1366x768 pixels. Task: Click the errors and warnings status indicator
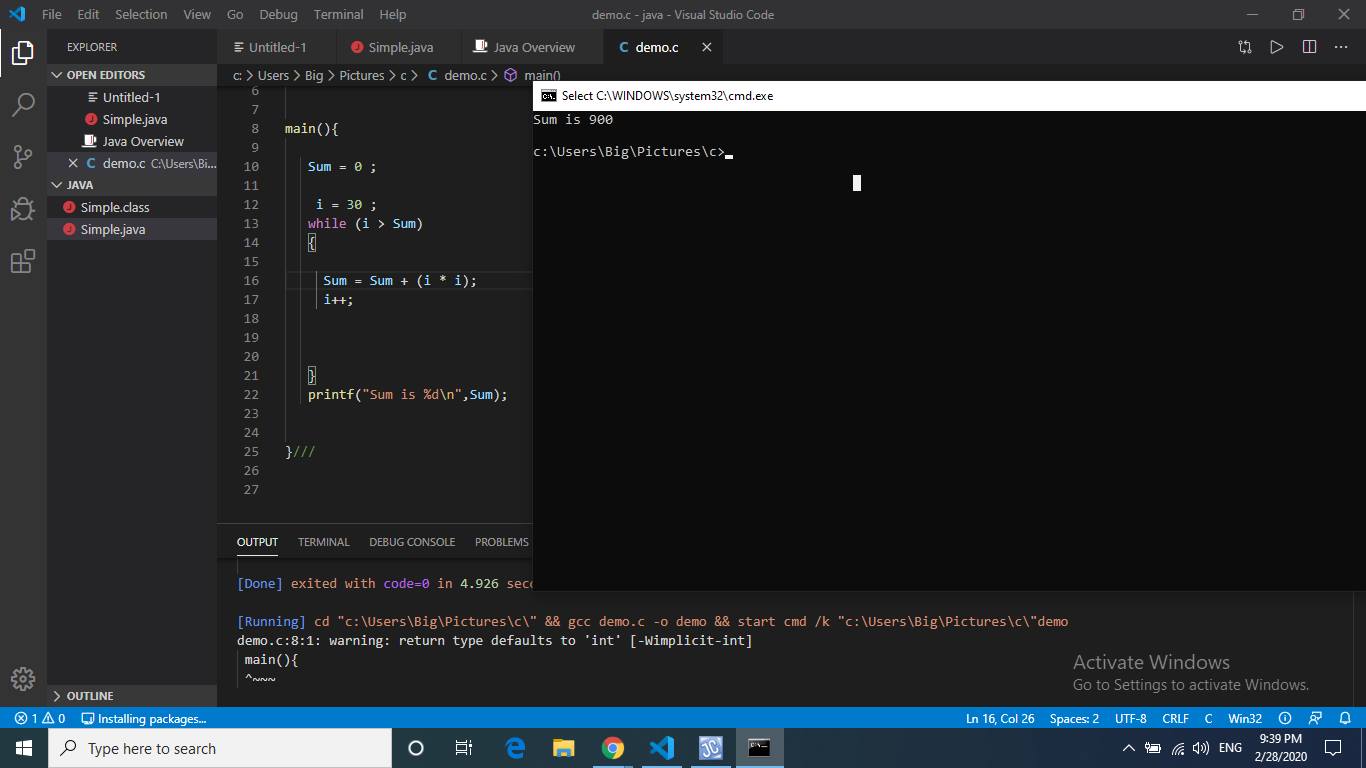[40, 718]
